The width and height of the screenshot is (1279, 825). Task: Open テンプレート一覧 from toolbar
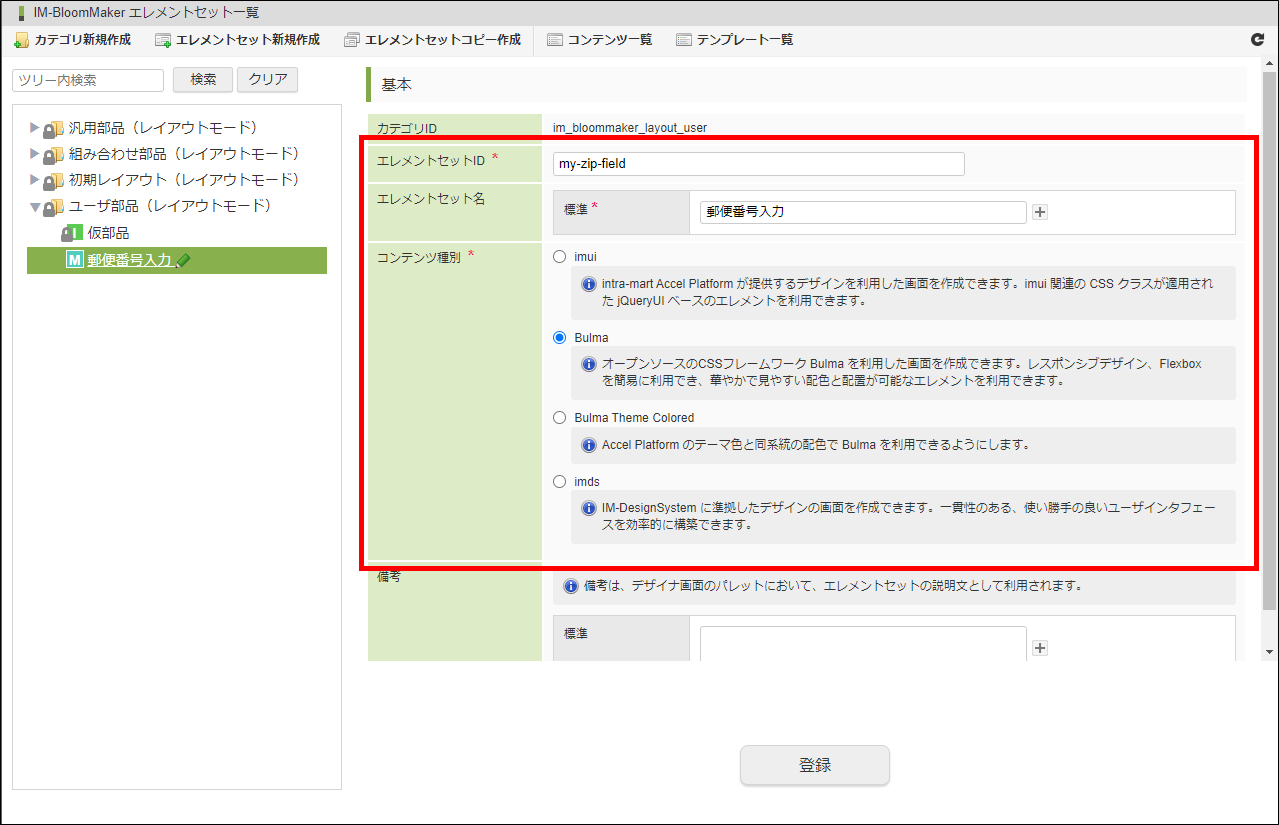pos(734,40)
